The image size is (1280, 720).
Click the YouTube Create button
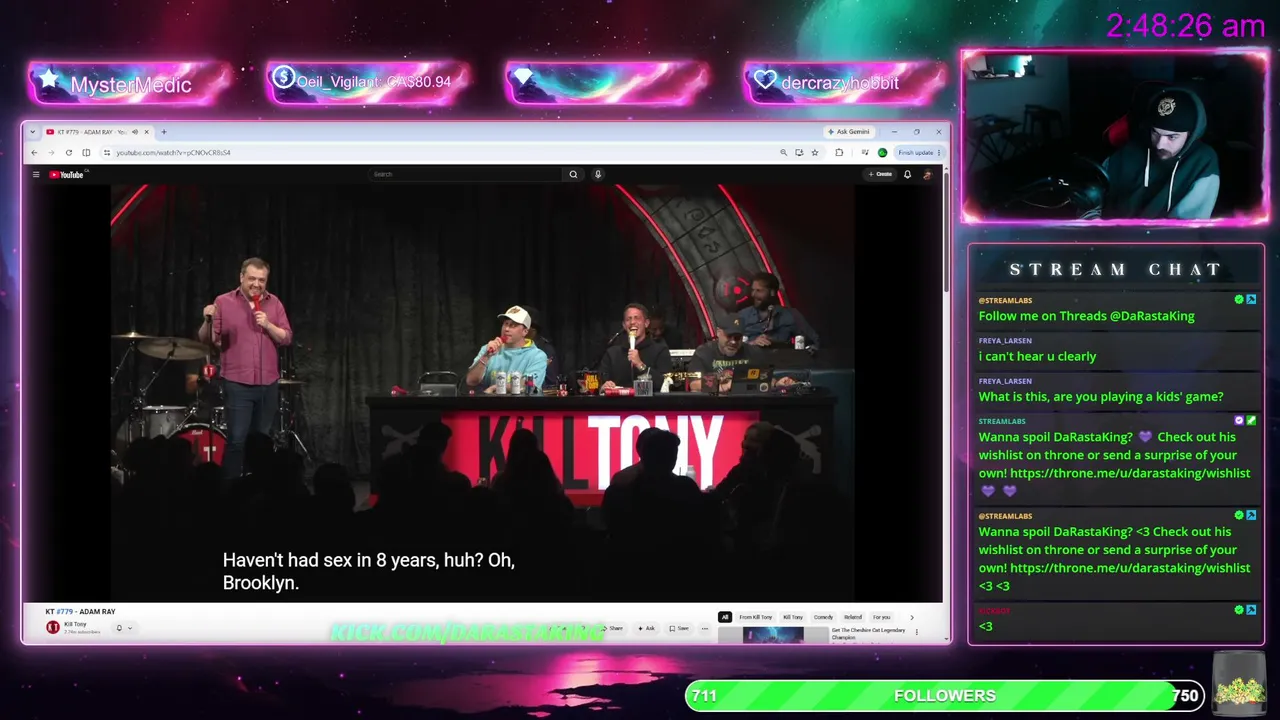(880, 174)
